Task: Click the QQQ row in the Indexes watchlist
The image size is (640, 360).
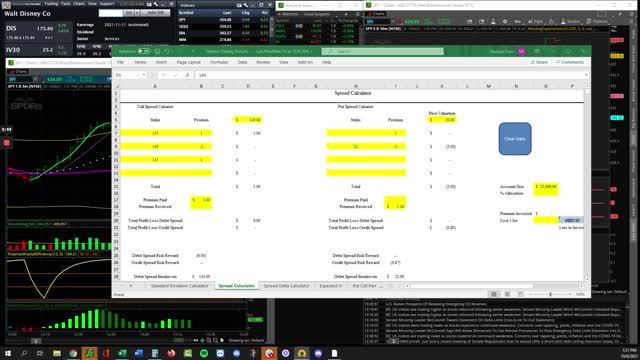Action: tap(224, 27)
